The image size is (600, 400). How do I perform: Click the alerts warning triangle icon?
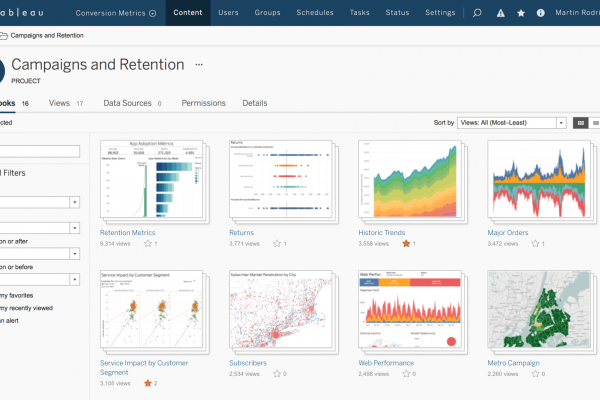pos(498,14)
